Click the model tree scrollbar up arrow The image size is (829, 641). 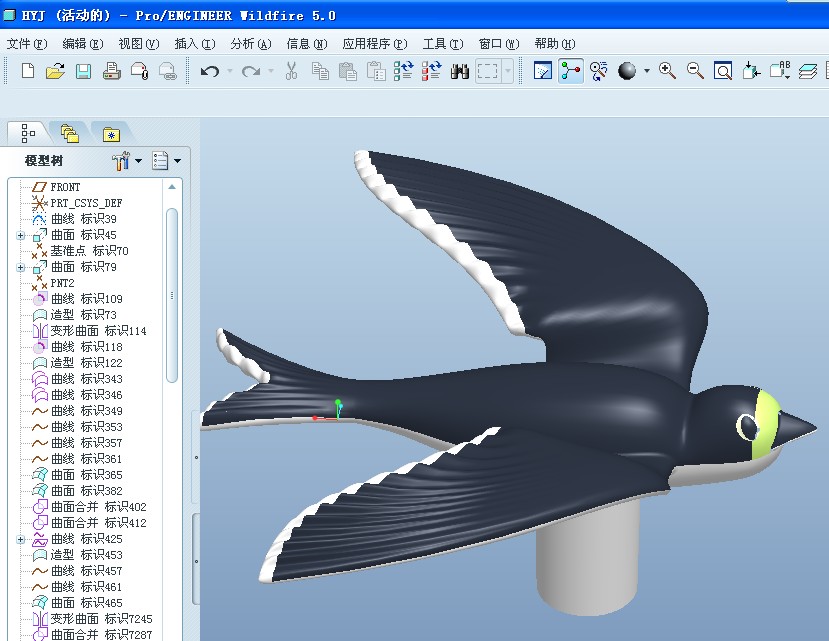click(x=172, y=187)
